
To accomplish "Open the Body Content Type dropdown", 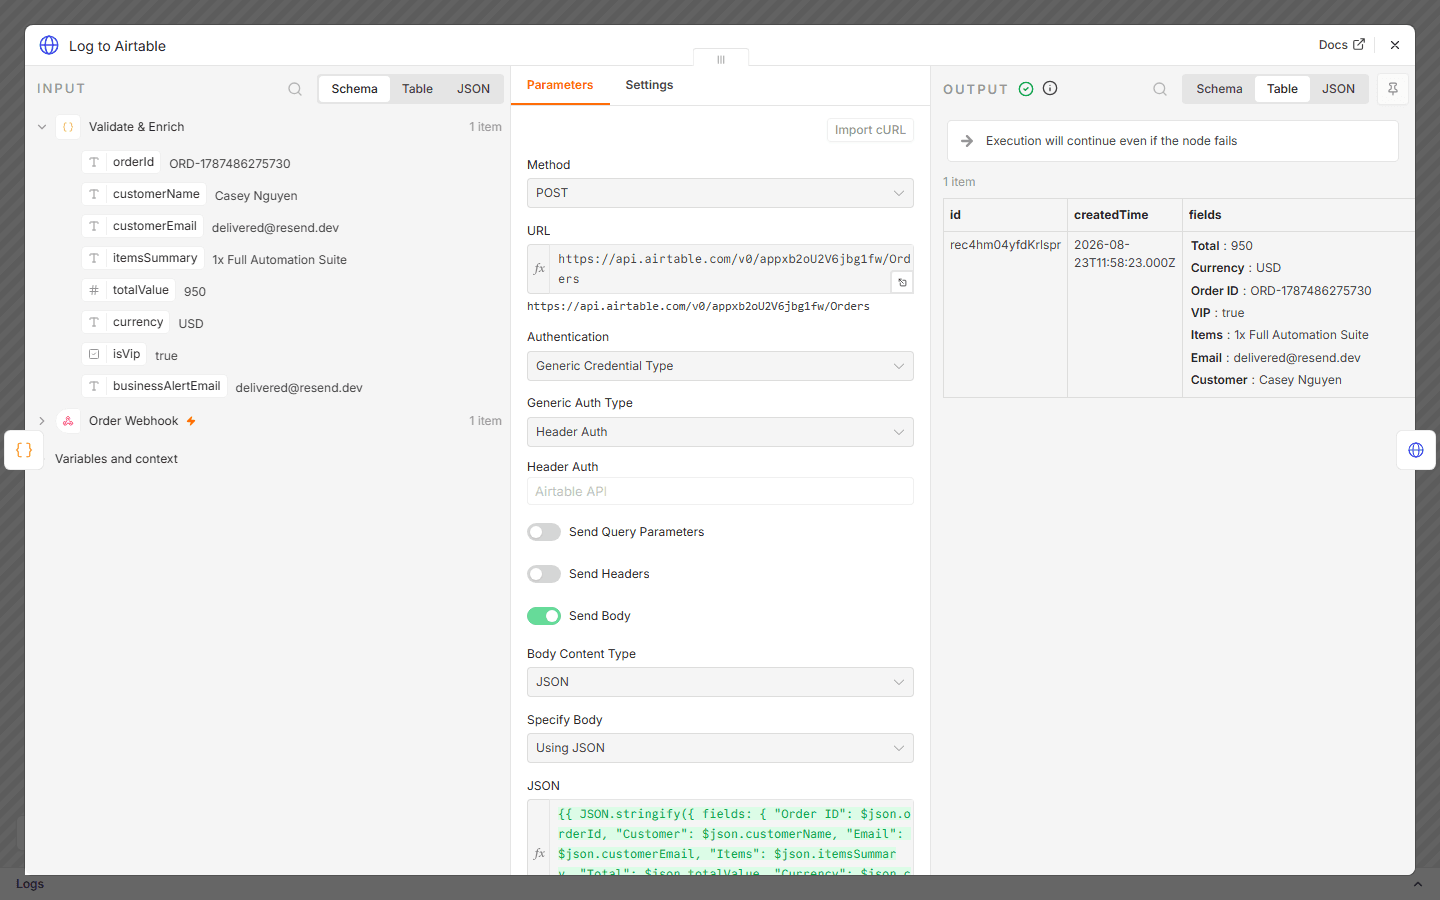I will click(x=720, y=682).
